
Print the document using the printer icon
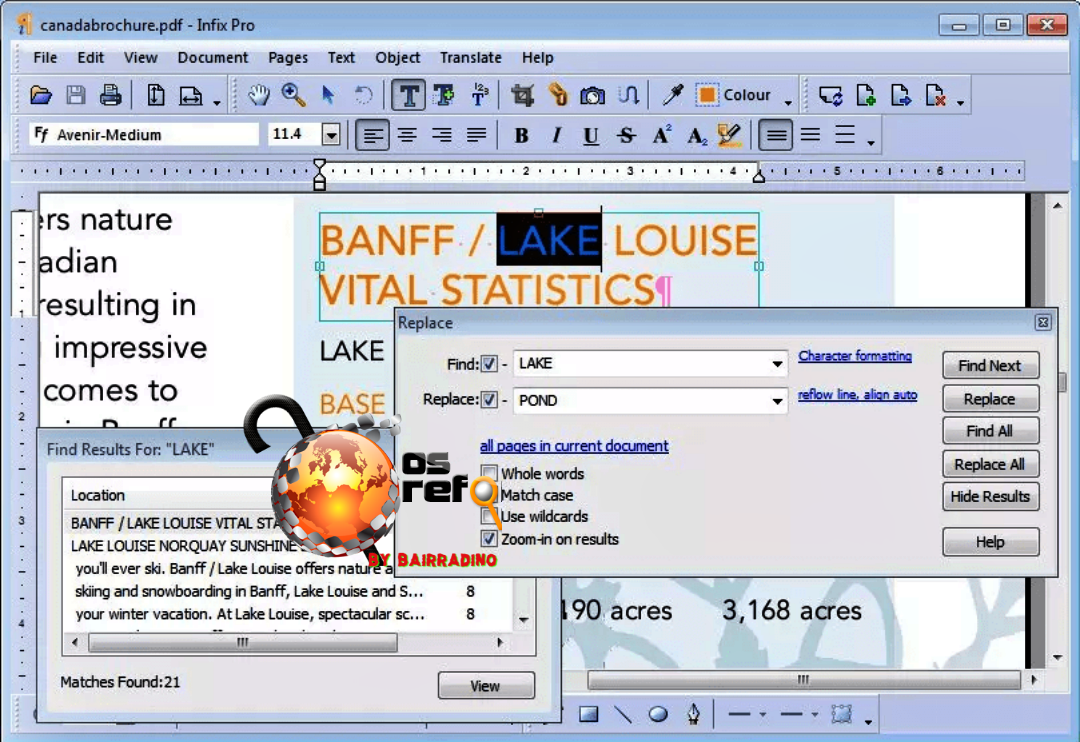click(x=110, y=95)
